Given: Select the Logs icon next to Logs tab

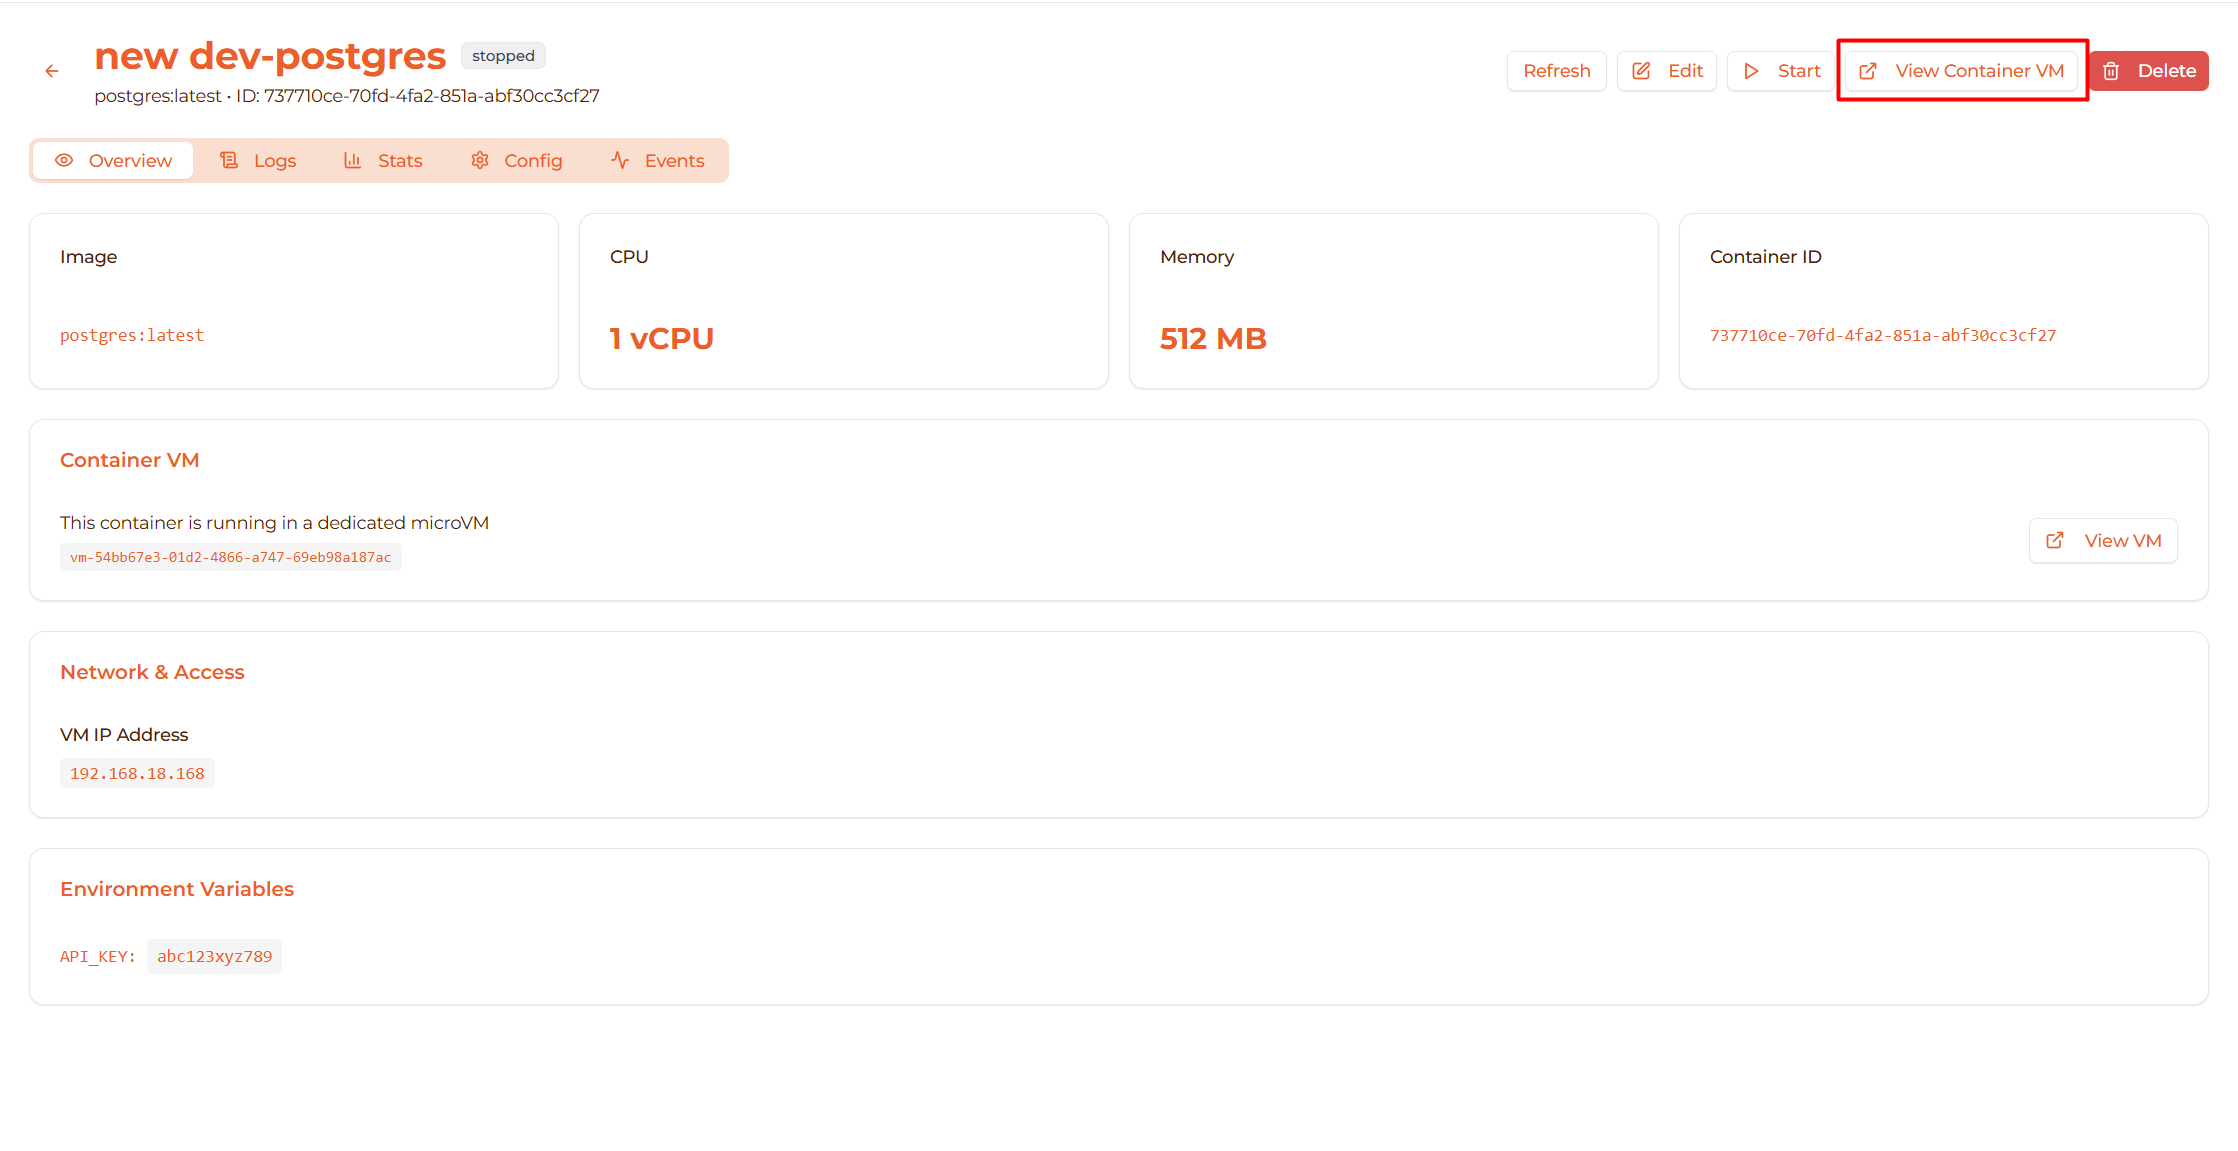Looking at the screenshot, I should (x=229, y=160).
